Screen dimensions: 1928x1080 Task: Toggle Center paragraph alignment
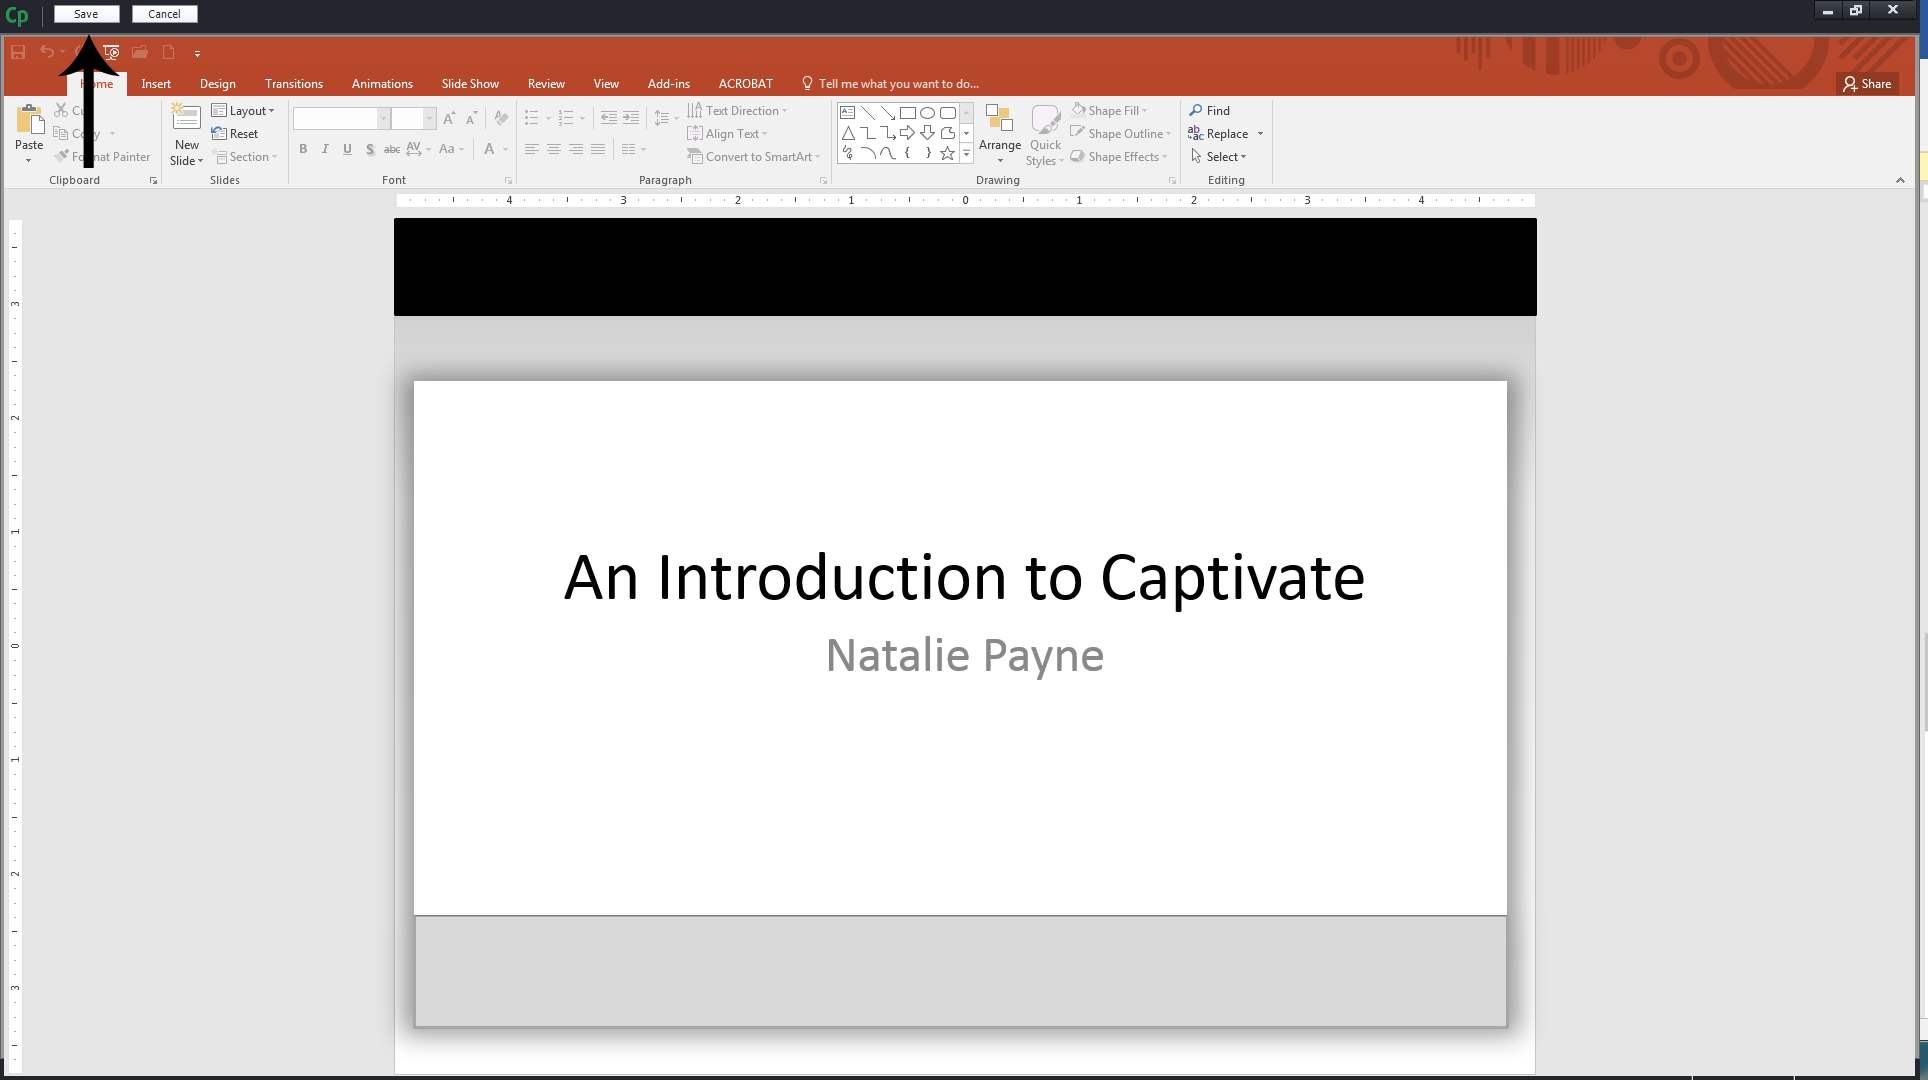coord(554,149)
